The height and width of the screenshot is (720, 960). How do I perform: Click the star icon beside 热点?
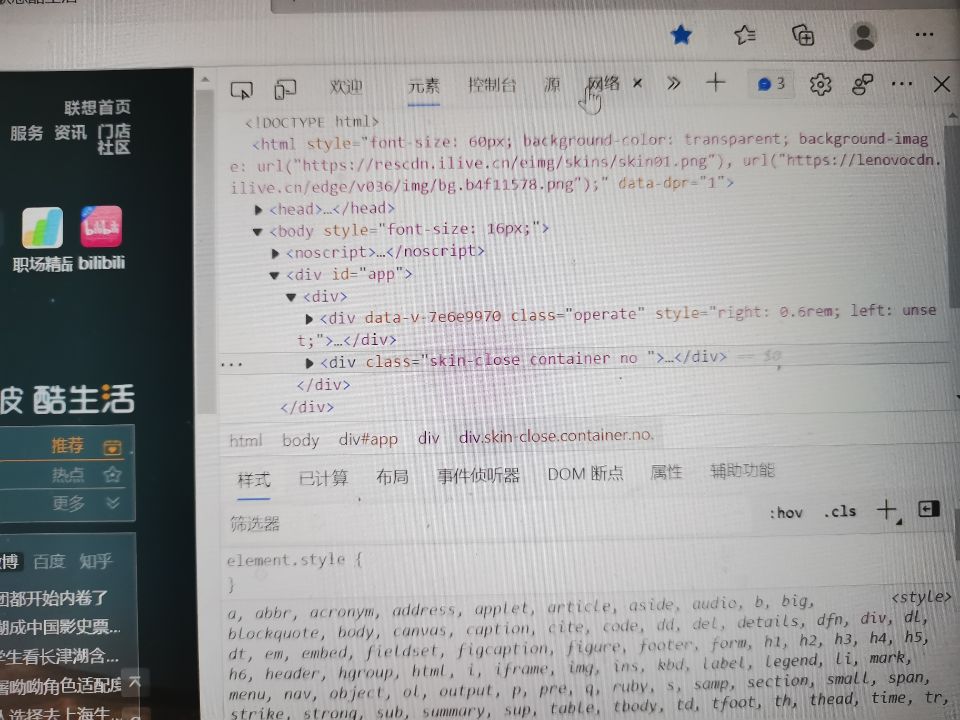point(113,474)
